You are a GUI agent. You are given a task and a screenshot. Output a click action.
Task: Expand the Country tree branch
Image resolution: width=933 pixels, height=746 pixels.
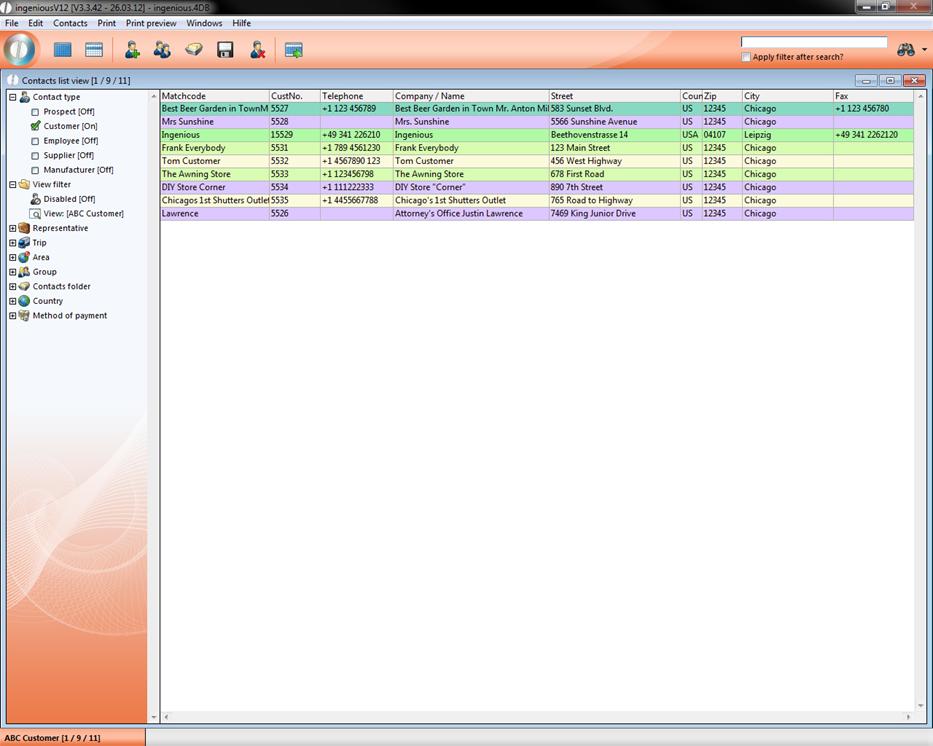coord(15,301)
